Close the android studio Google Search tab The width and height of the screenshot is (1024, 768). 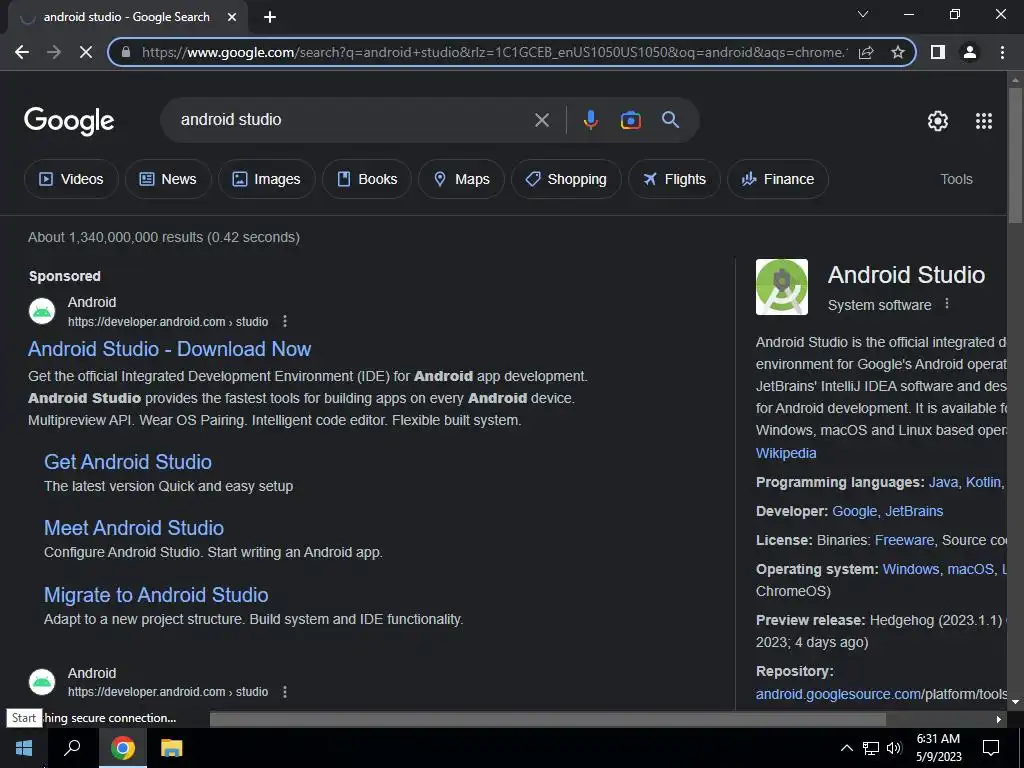tap(232, 17)
